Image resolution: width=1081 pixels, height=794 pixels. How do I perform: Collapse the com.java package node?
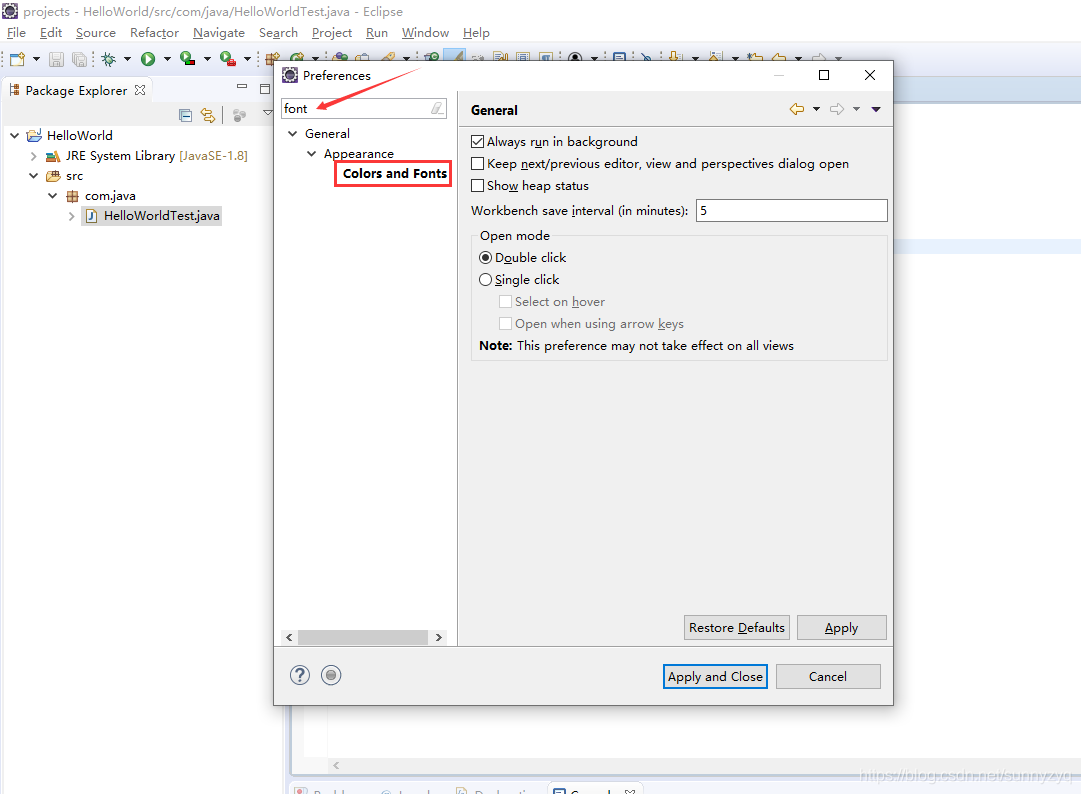52,196
